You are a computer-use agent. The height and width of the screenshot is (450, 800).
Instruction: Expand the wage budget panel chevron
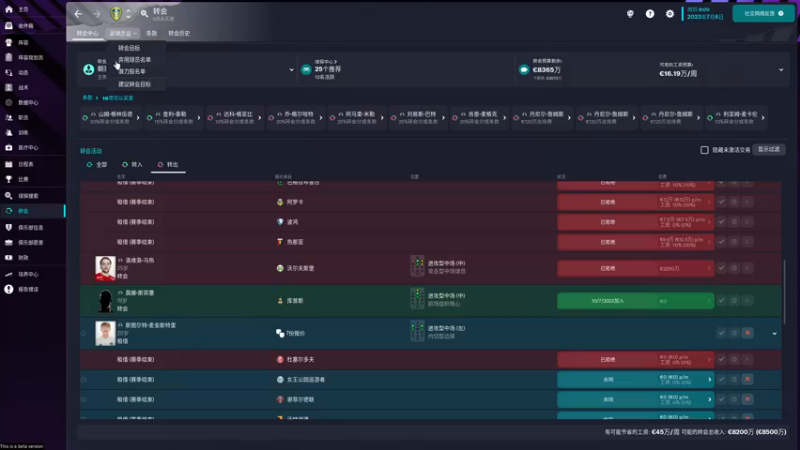(781, 70)
